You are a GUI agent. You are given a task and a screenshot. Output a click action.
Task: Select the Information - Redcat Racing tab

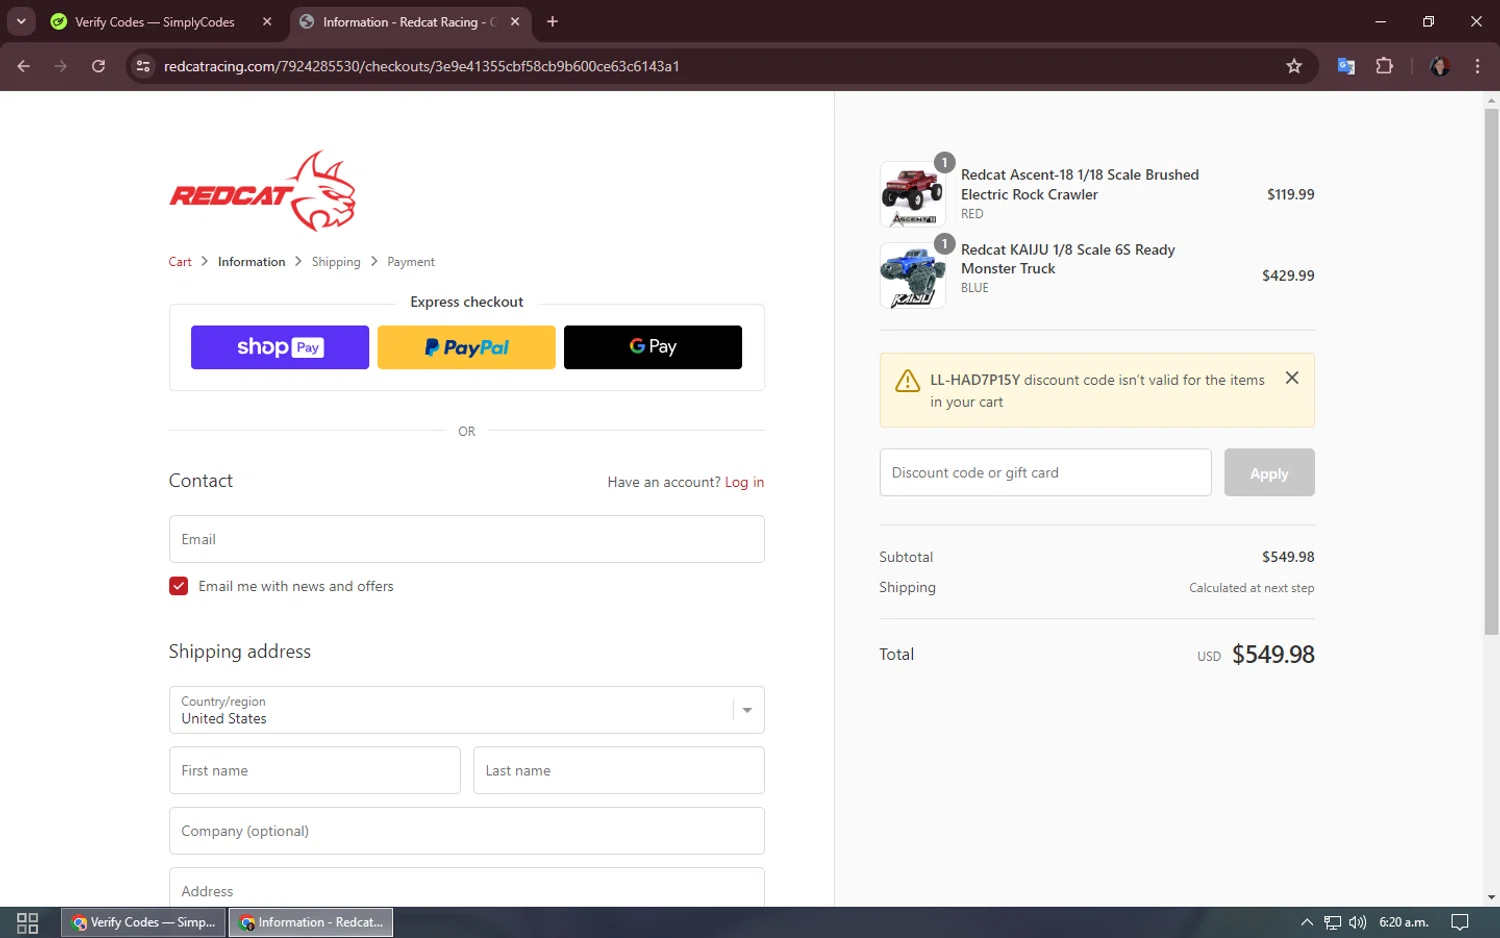pos(409,22)
